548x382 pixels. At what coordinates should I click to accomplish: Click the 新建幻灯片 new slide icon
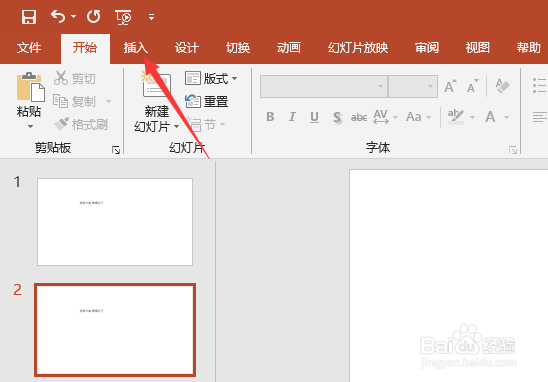click(x=157, y=85)
